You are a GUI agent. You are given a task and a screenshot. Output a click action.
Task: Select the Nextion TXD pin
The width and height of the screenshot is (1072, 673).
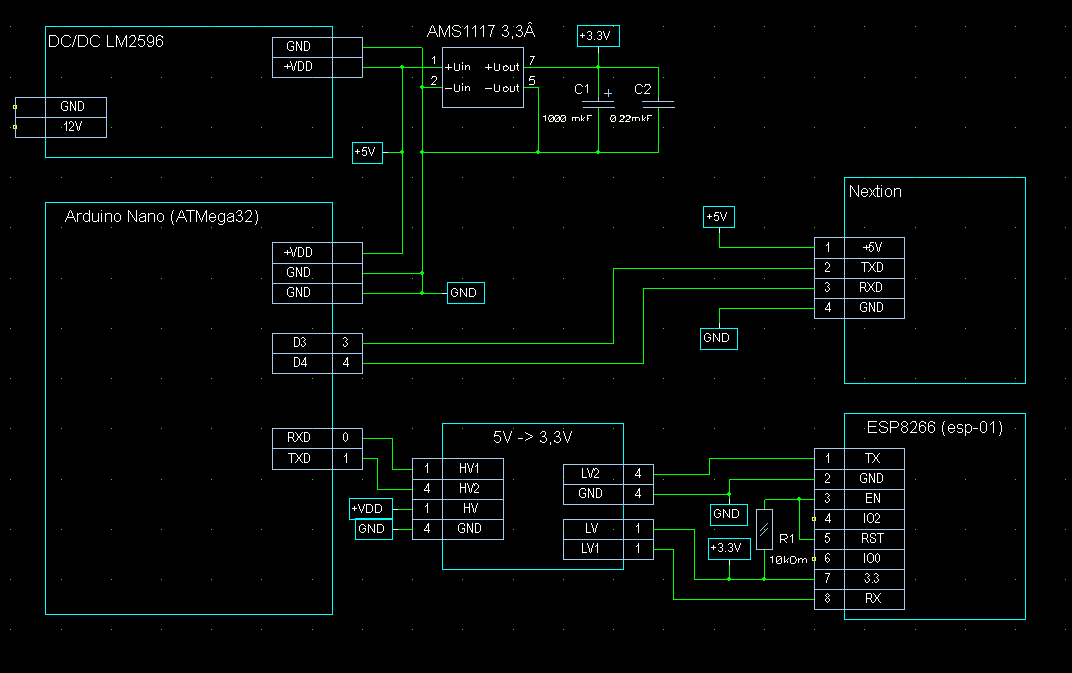tap(871, 268)
